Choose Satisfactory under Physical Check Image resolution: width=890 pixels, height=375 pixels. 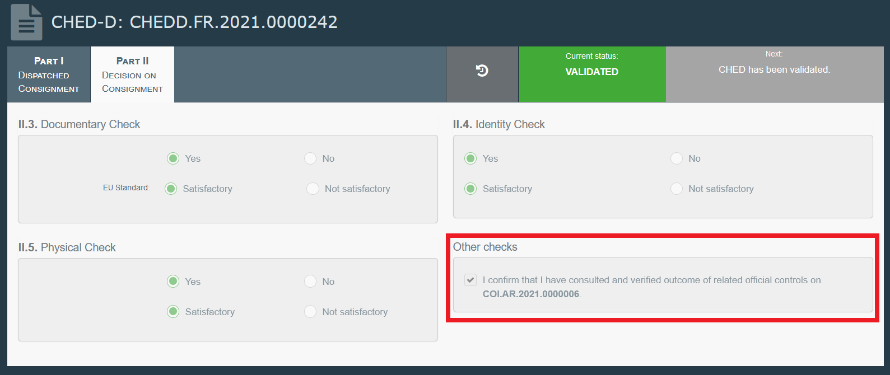point(173,311)
